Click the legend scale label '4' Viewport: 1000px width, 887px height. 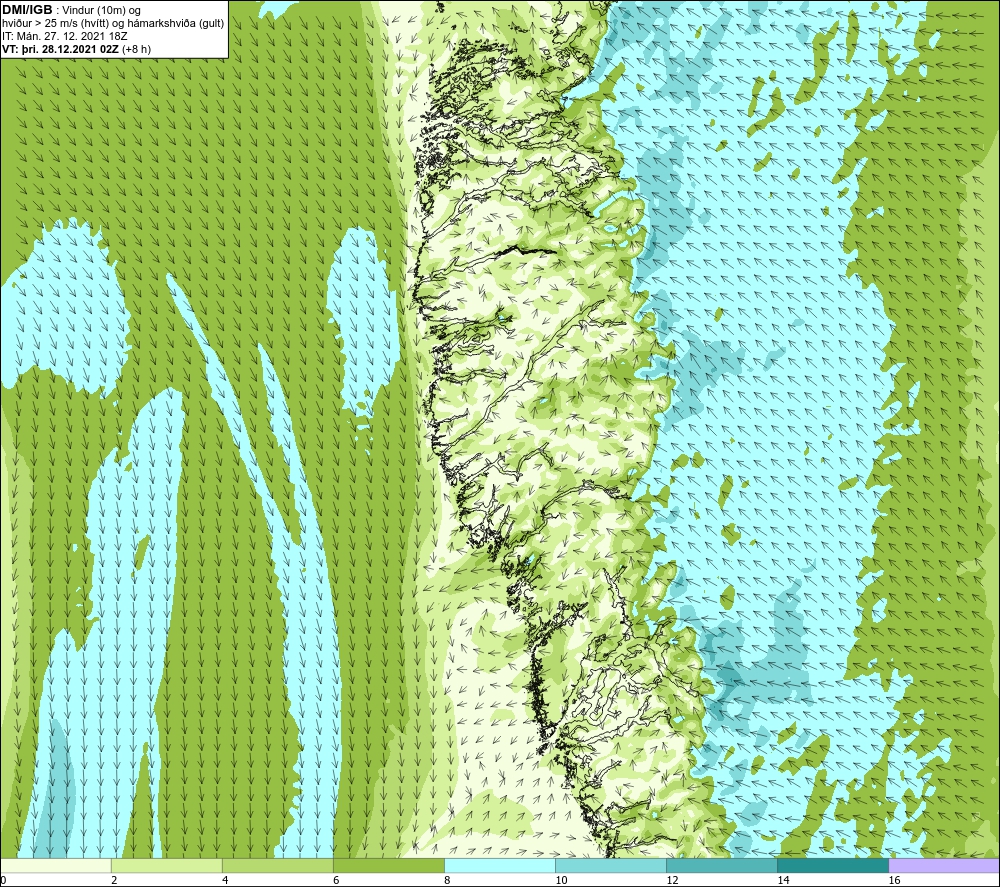pyautogui.click(x=225, y=880)
